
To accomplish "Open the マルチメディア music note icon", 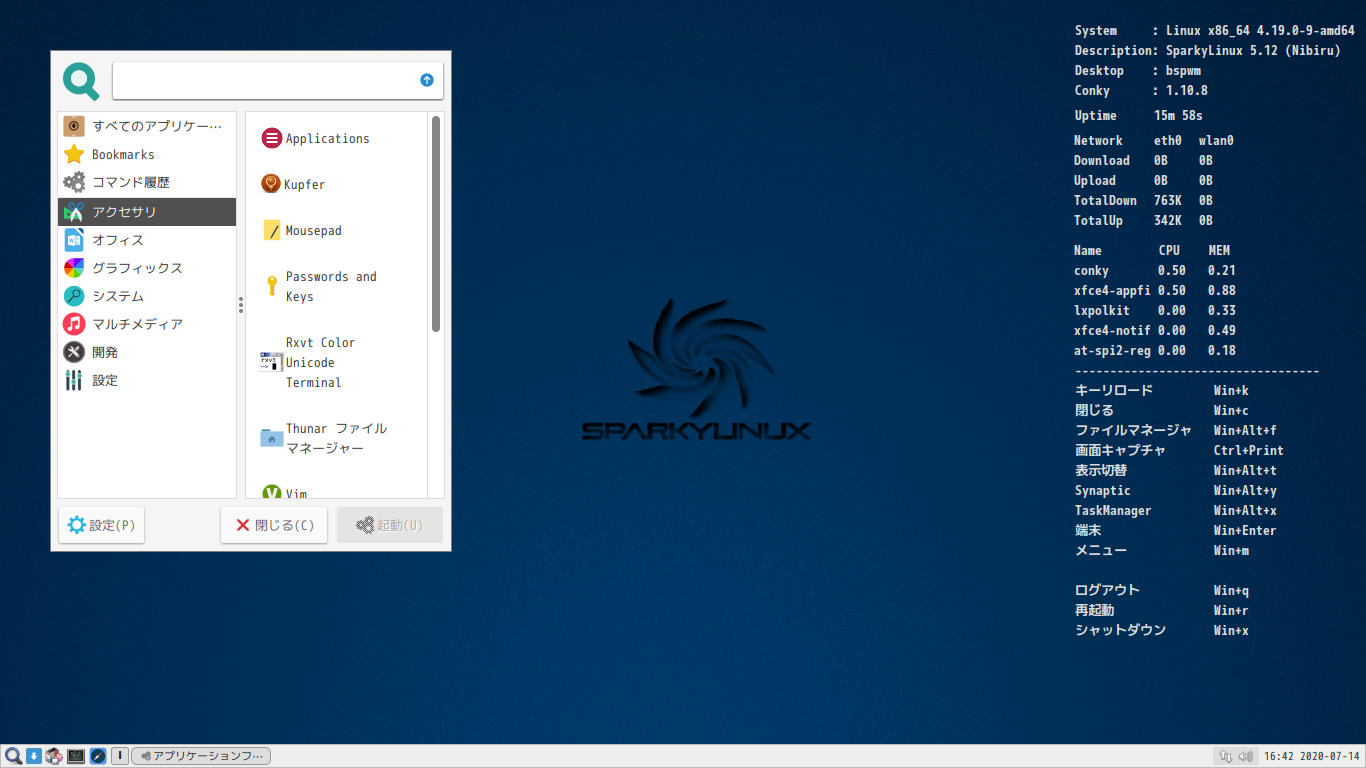I will pyautogui.click(x=74, y=324).
